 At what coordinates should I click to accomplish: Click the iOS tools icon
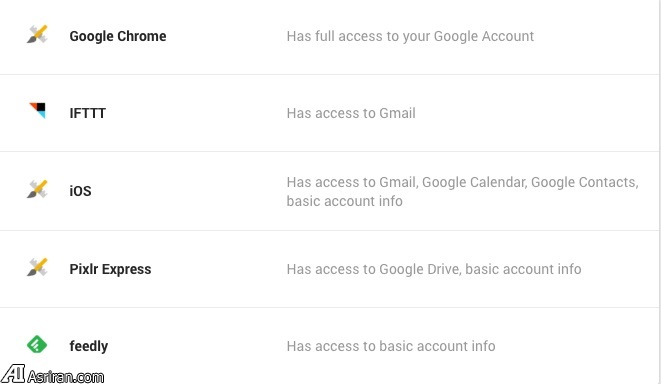click(37, 189)
